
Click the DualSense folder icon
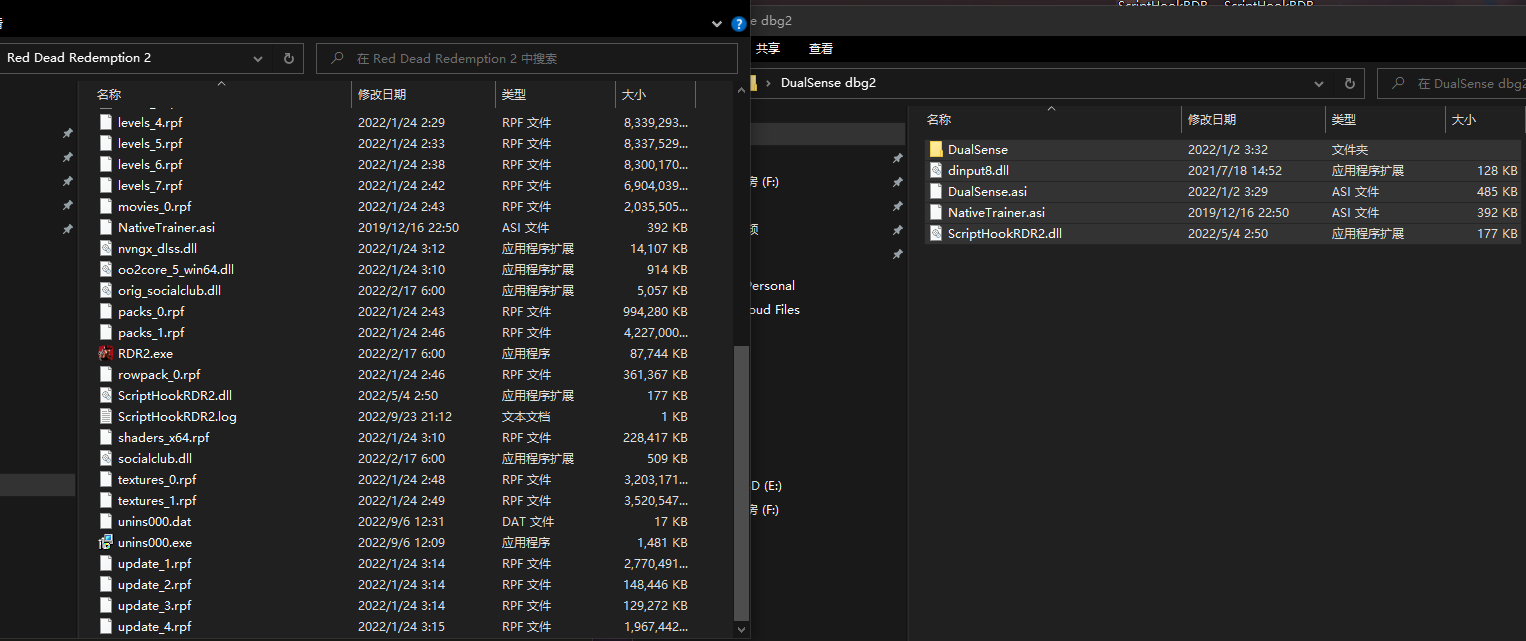(x=936, y=149)
